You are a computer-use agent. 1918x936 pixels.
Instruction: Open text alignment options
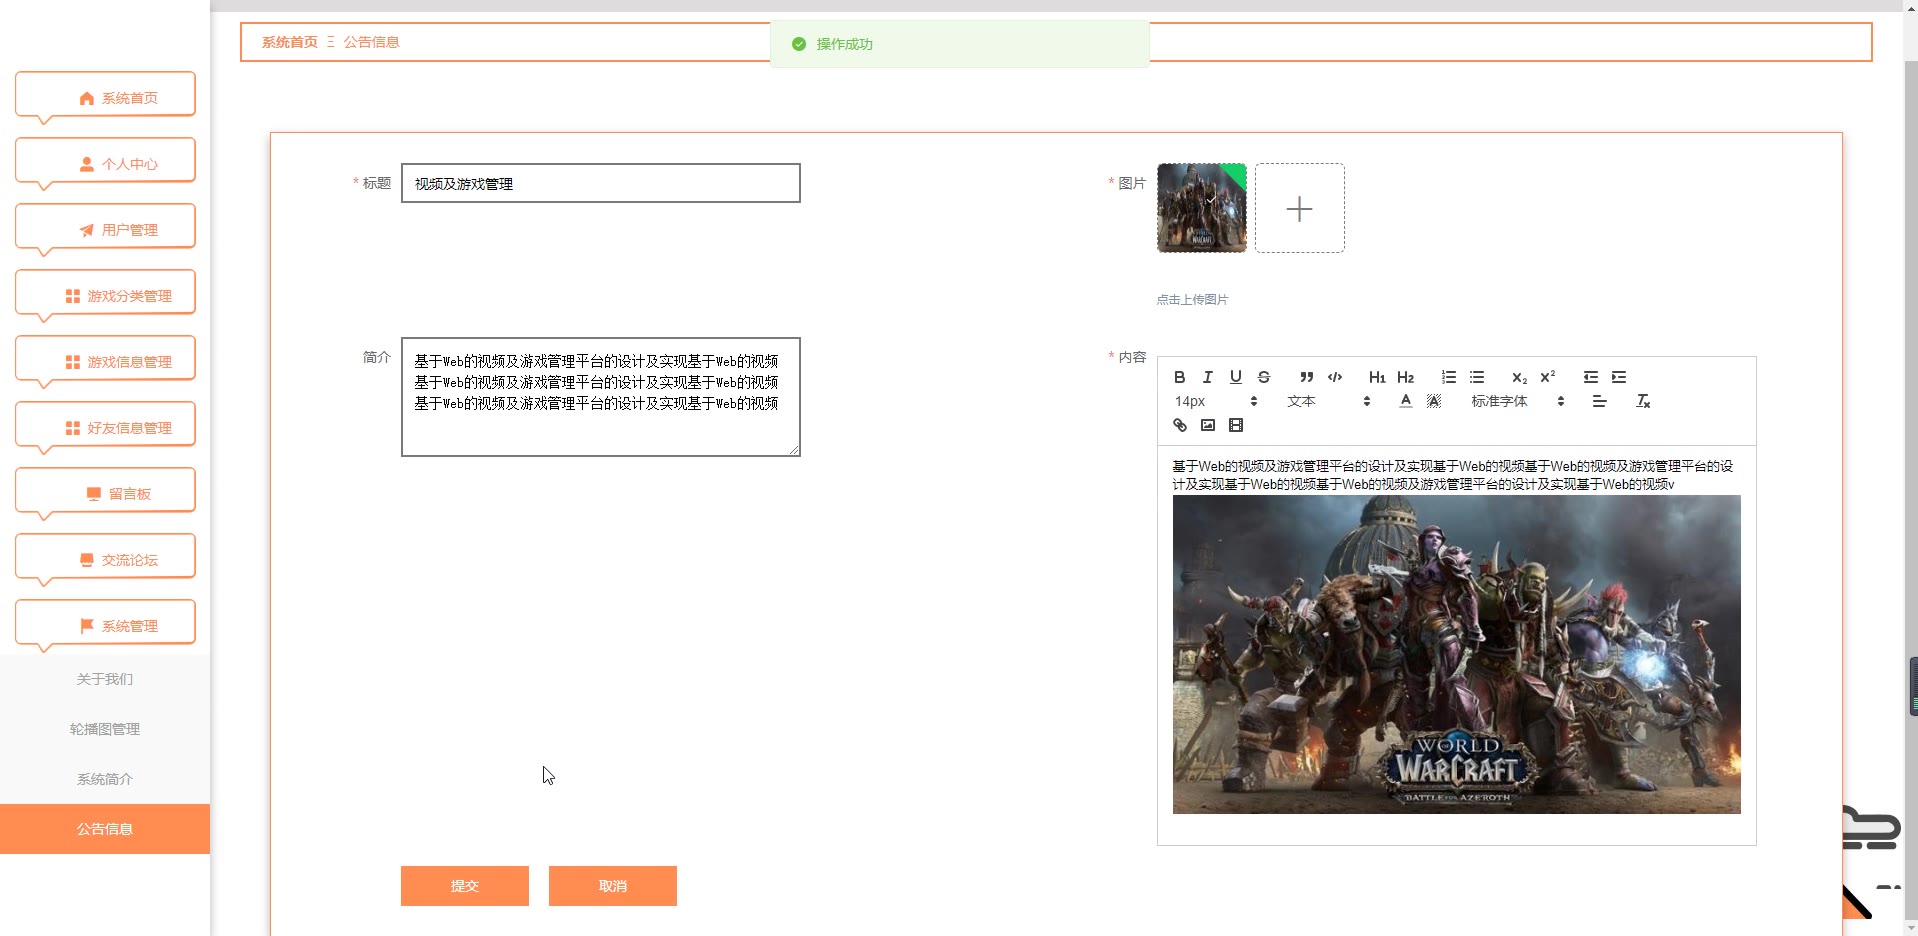[x=1599, y=401]
